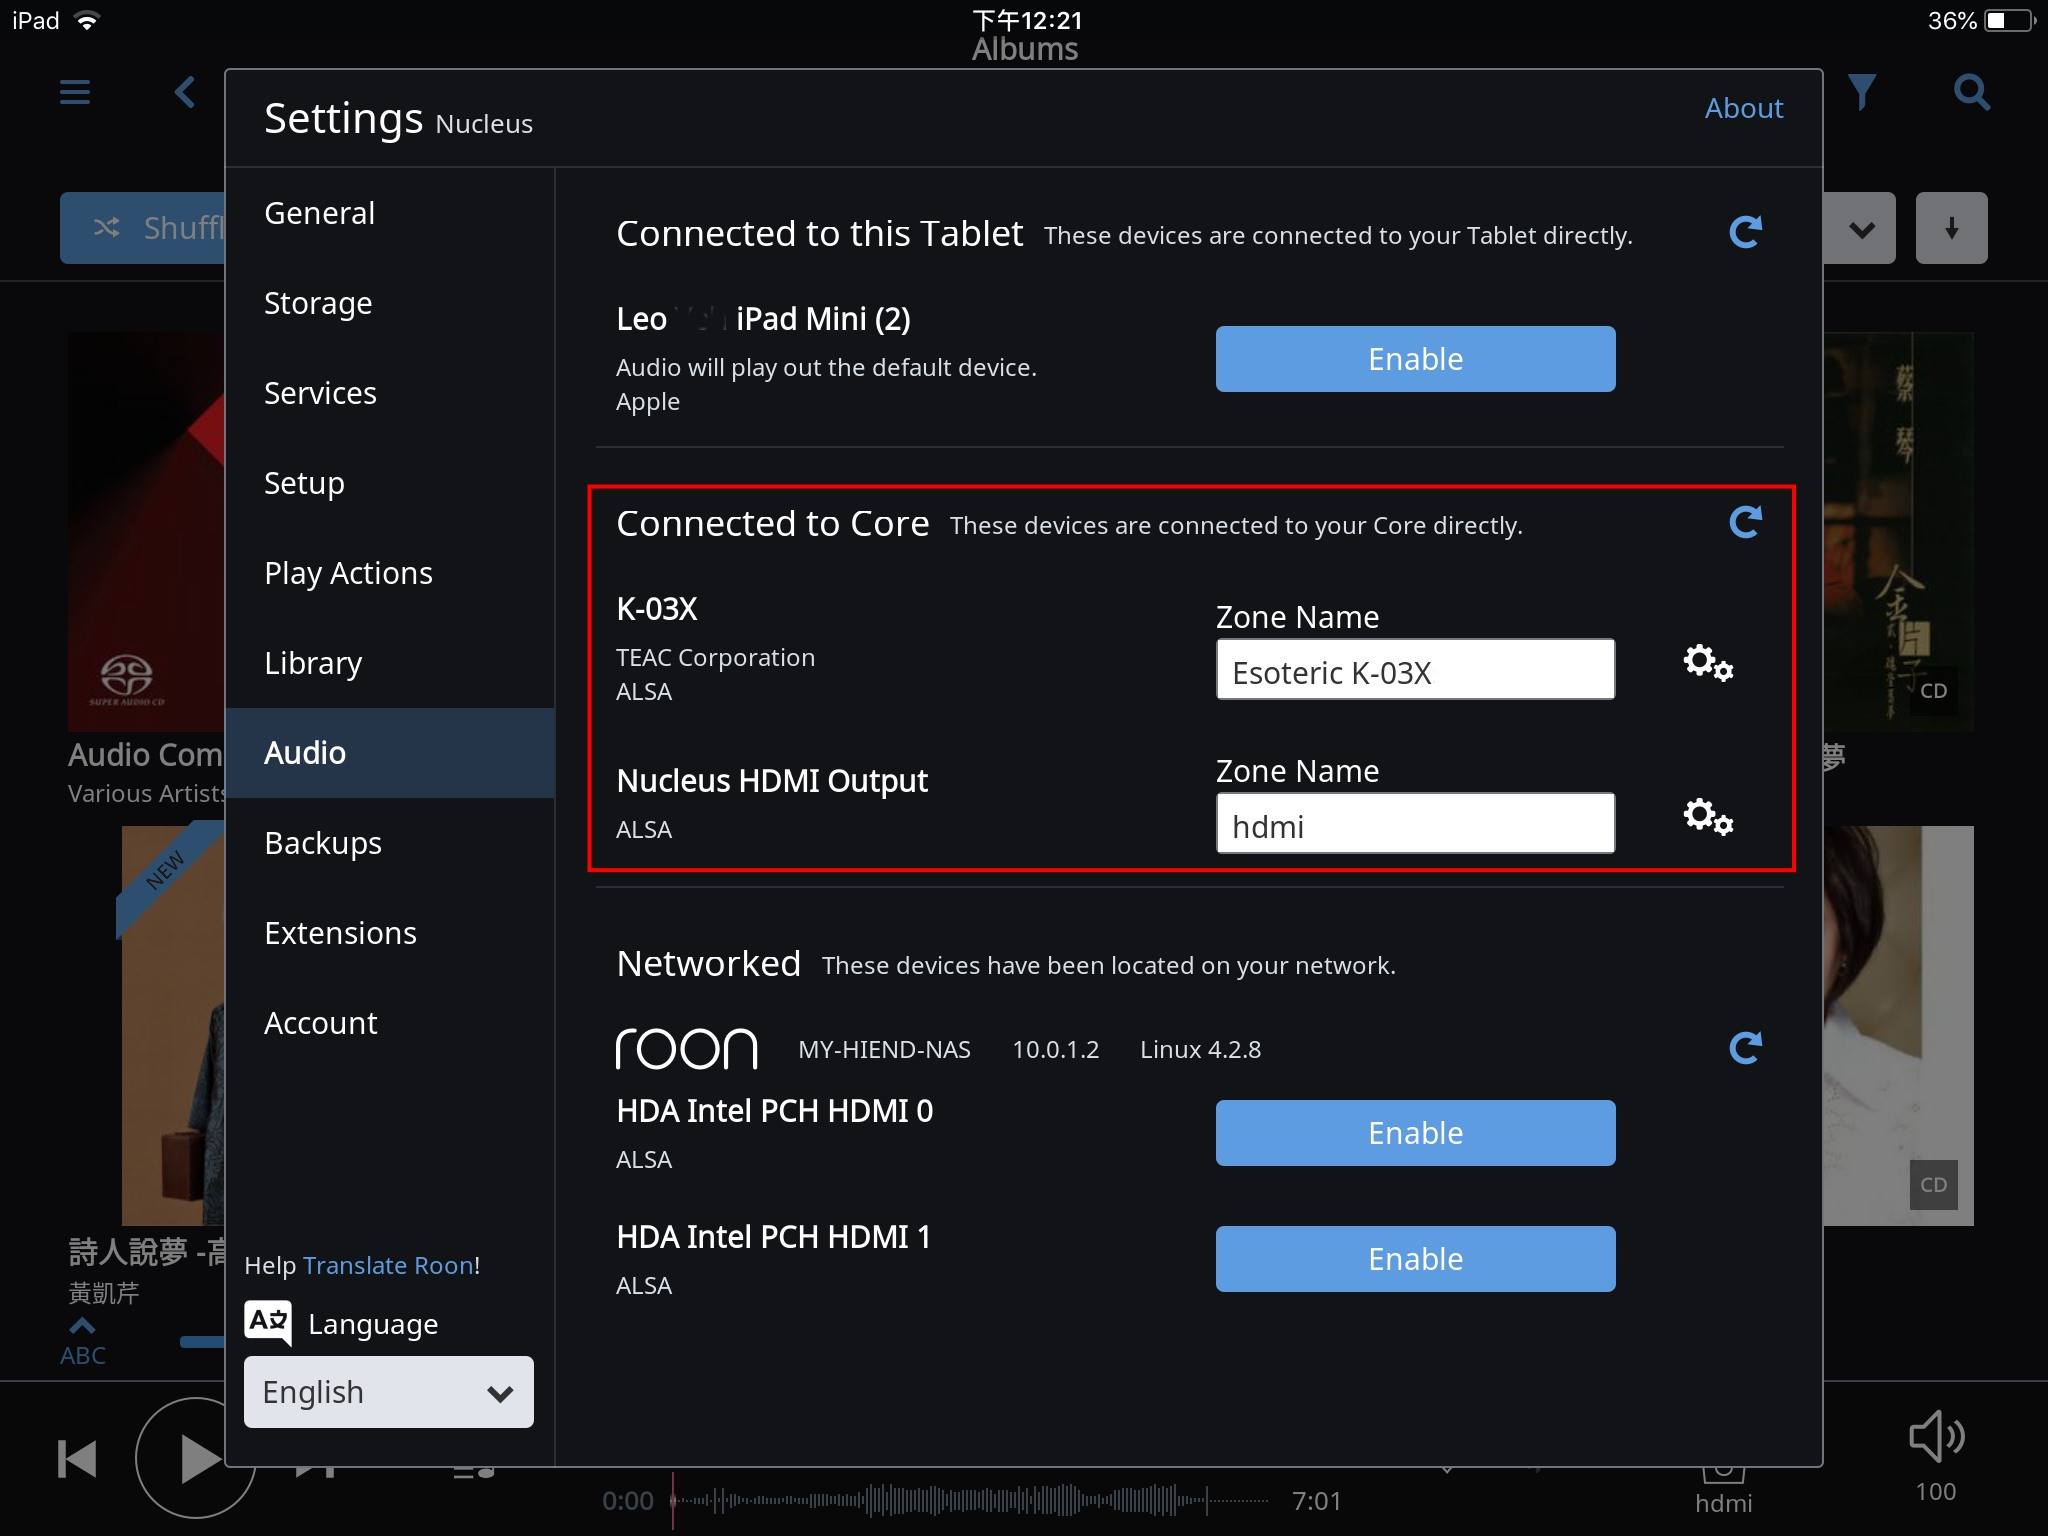Image resolution: width=2048 pixels, height=1536 pixels.
Task: Open the About link
Action: click(x=1744, y=108)
